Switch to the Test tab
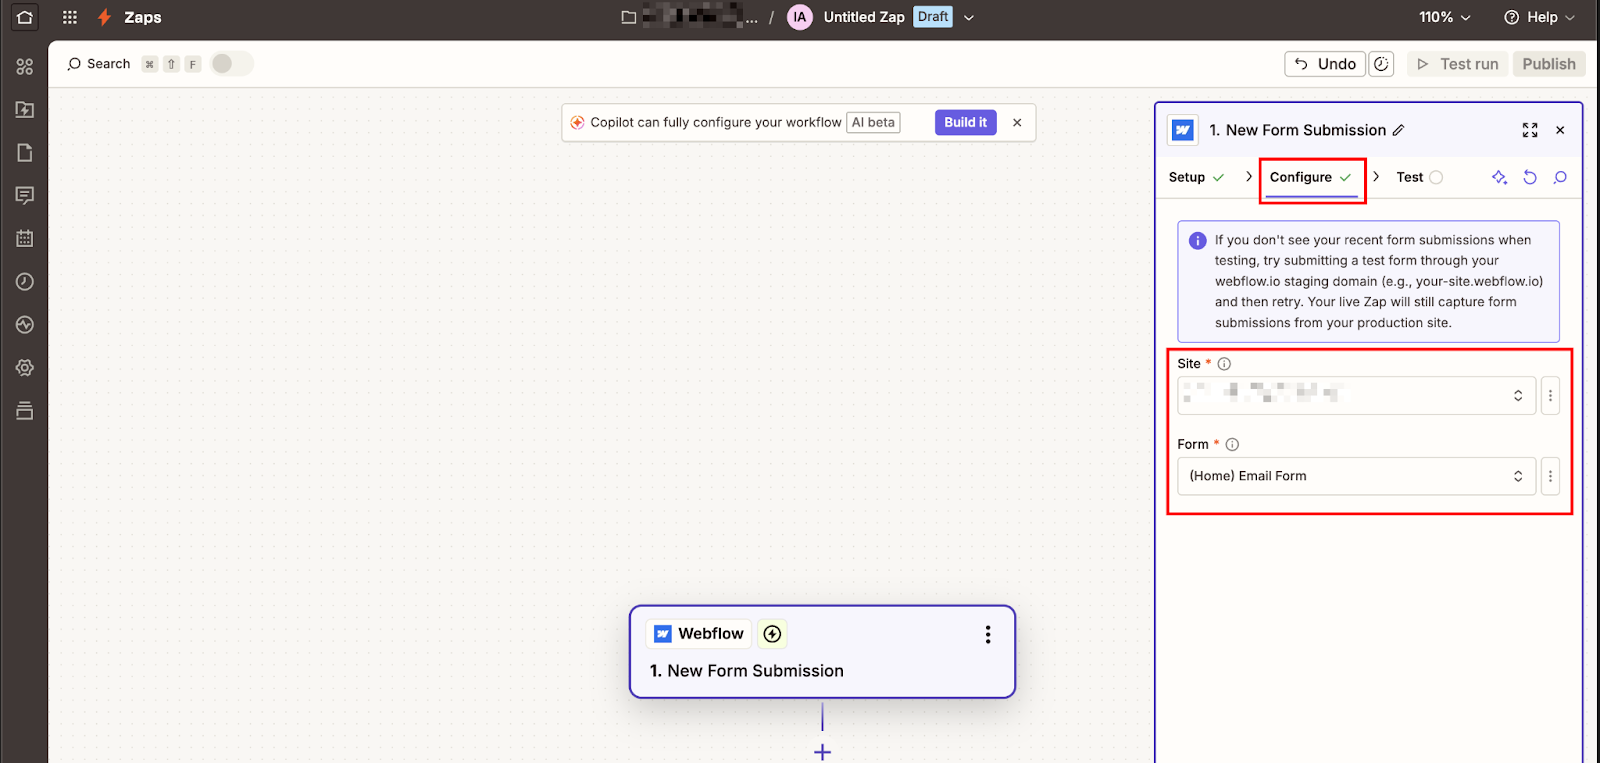This screenshot has width=1600, height=763. point(1419,177)
